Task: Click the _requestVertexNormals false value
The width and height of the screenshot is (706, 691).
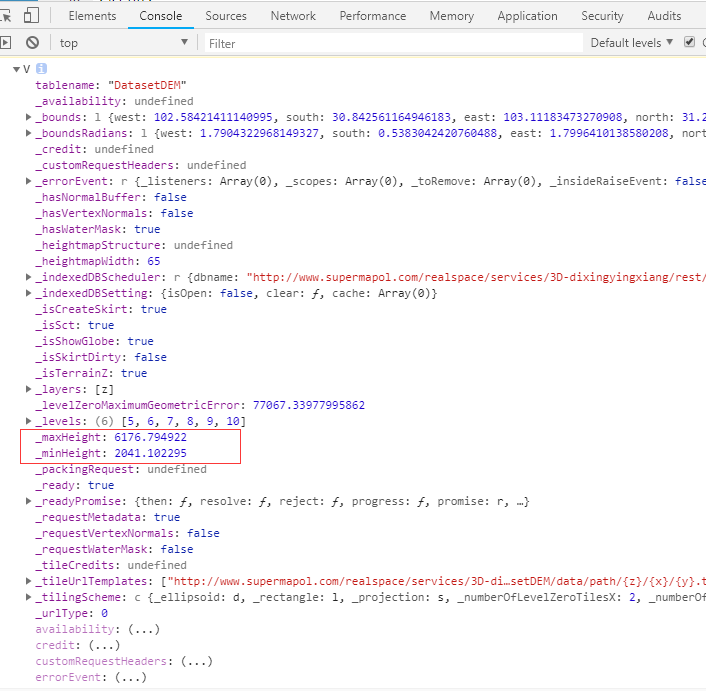Action: 203,533
